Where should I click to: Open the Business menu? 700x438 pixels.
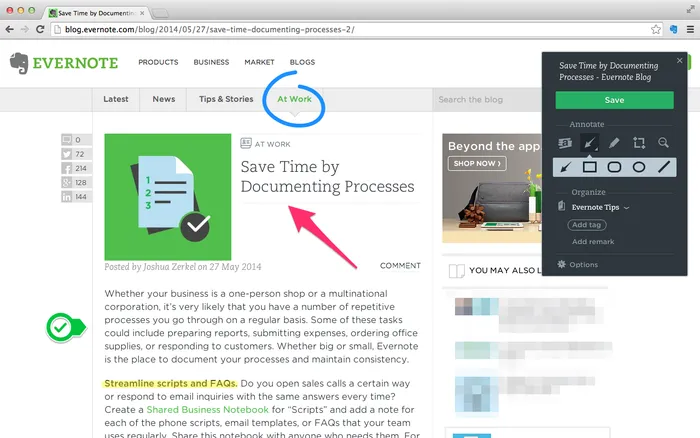(211, 62)
